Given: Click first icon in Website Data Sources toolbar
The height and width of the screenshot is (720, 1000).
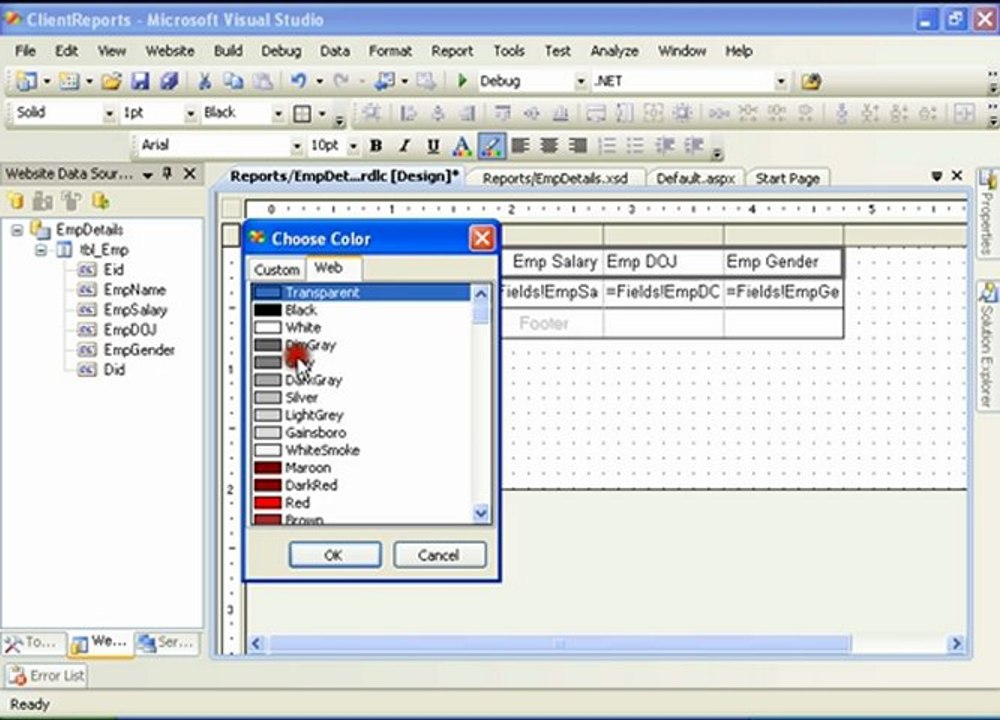Looking at the screenshot, I should 15,202.
